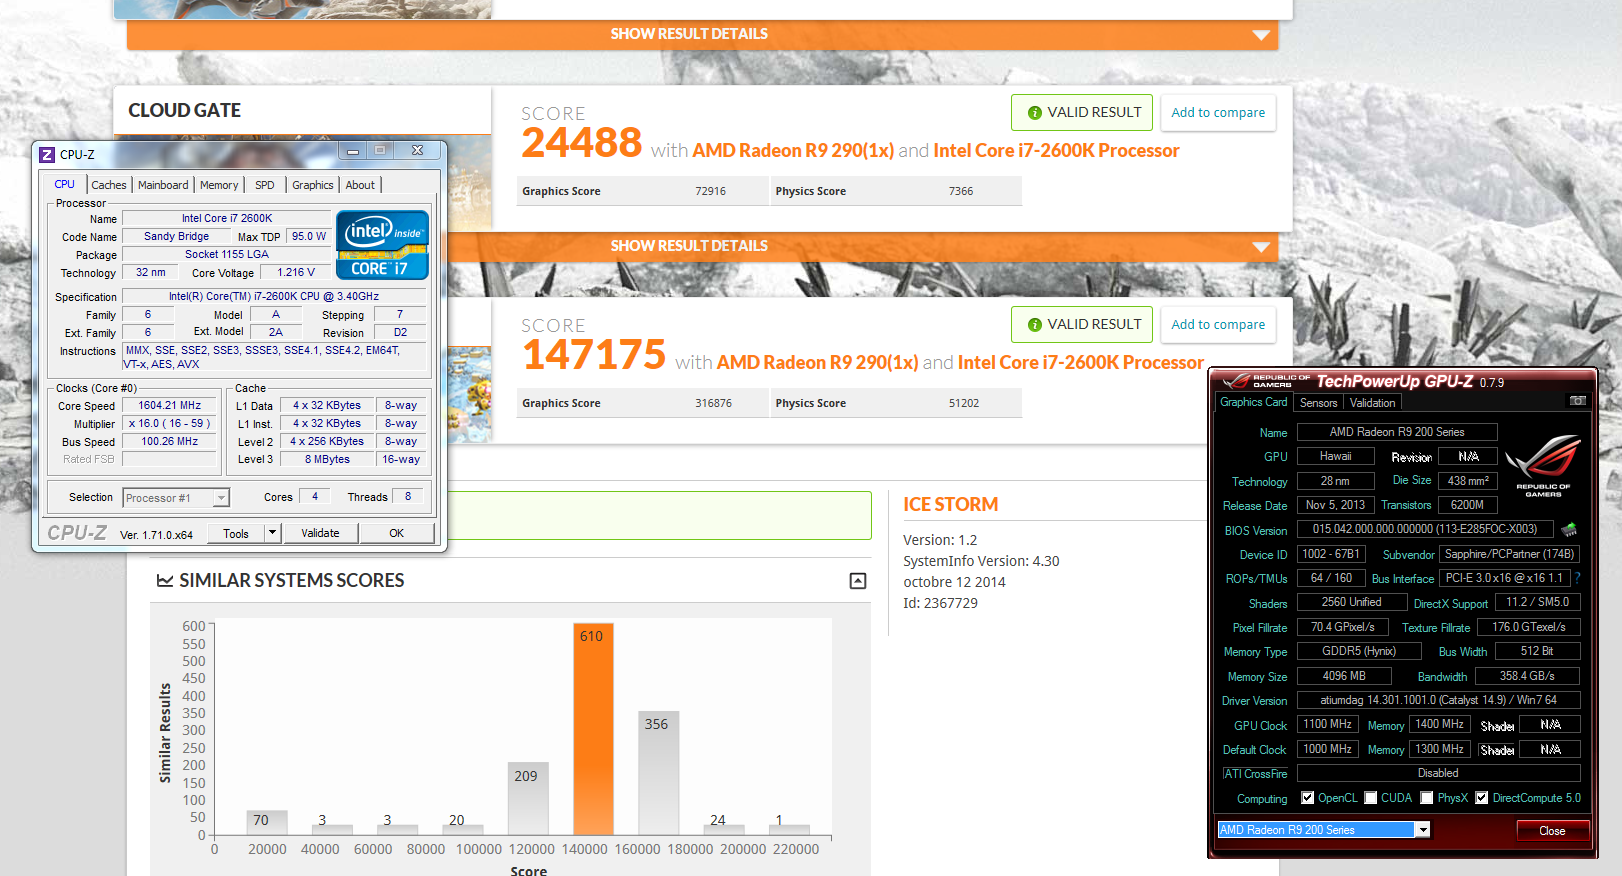This screenshot has width=1622, height=876.
Task: Click the ROG Republic of Gamers logo
Action: point(1543,465)
